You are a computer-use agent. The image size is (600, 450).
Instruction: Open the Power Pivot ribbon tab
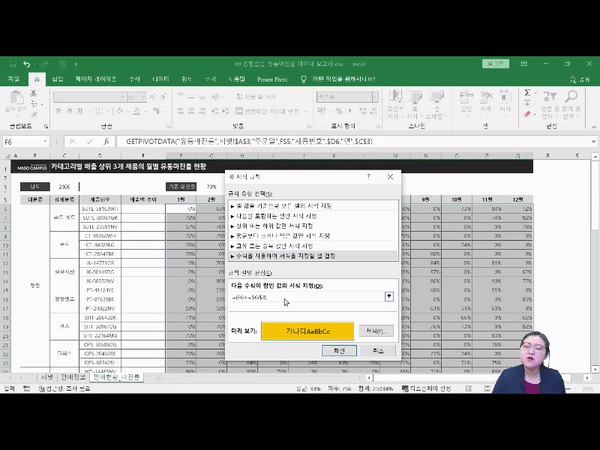click(272, 78)
